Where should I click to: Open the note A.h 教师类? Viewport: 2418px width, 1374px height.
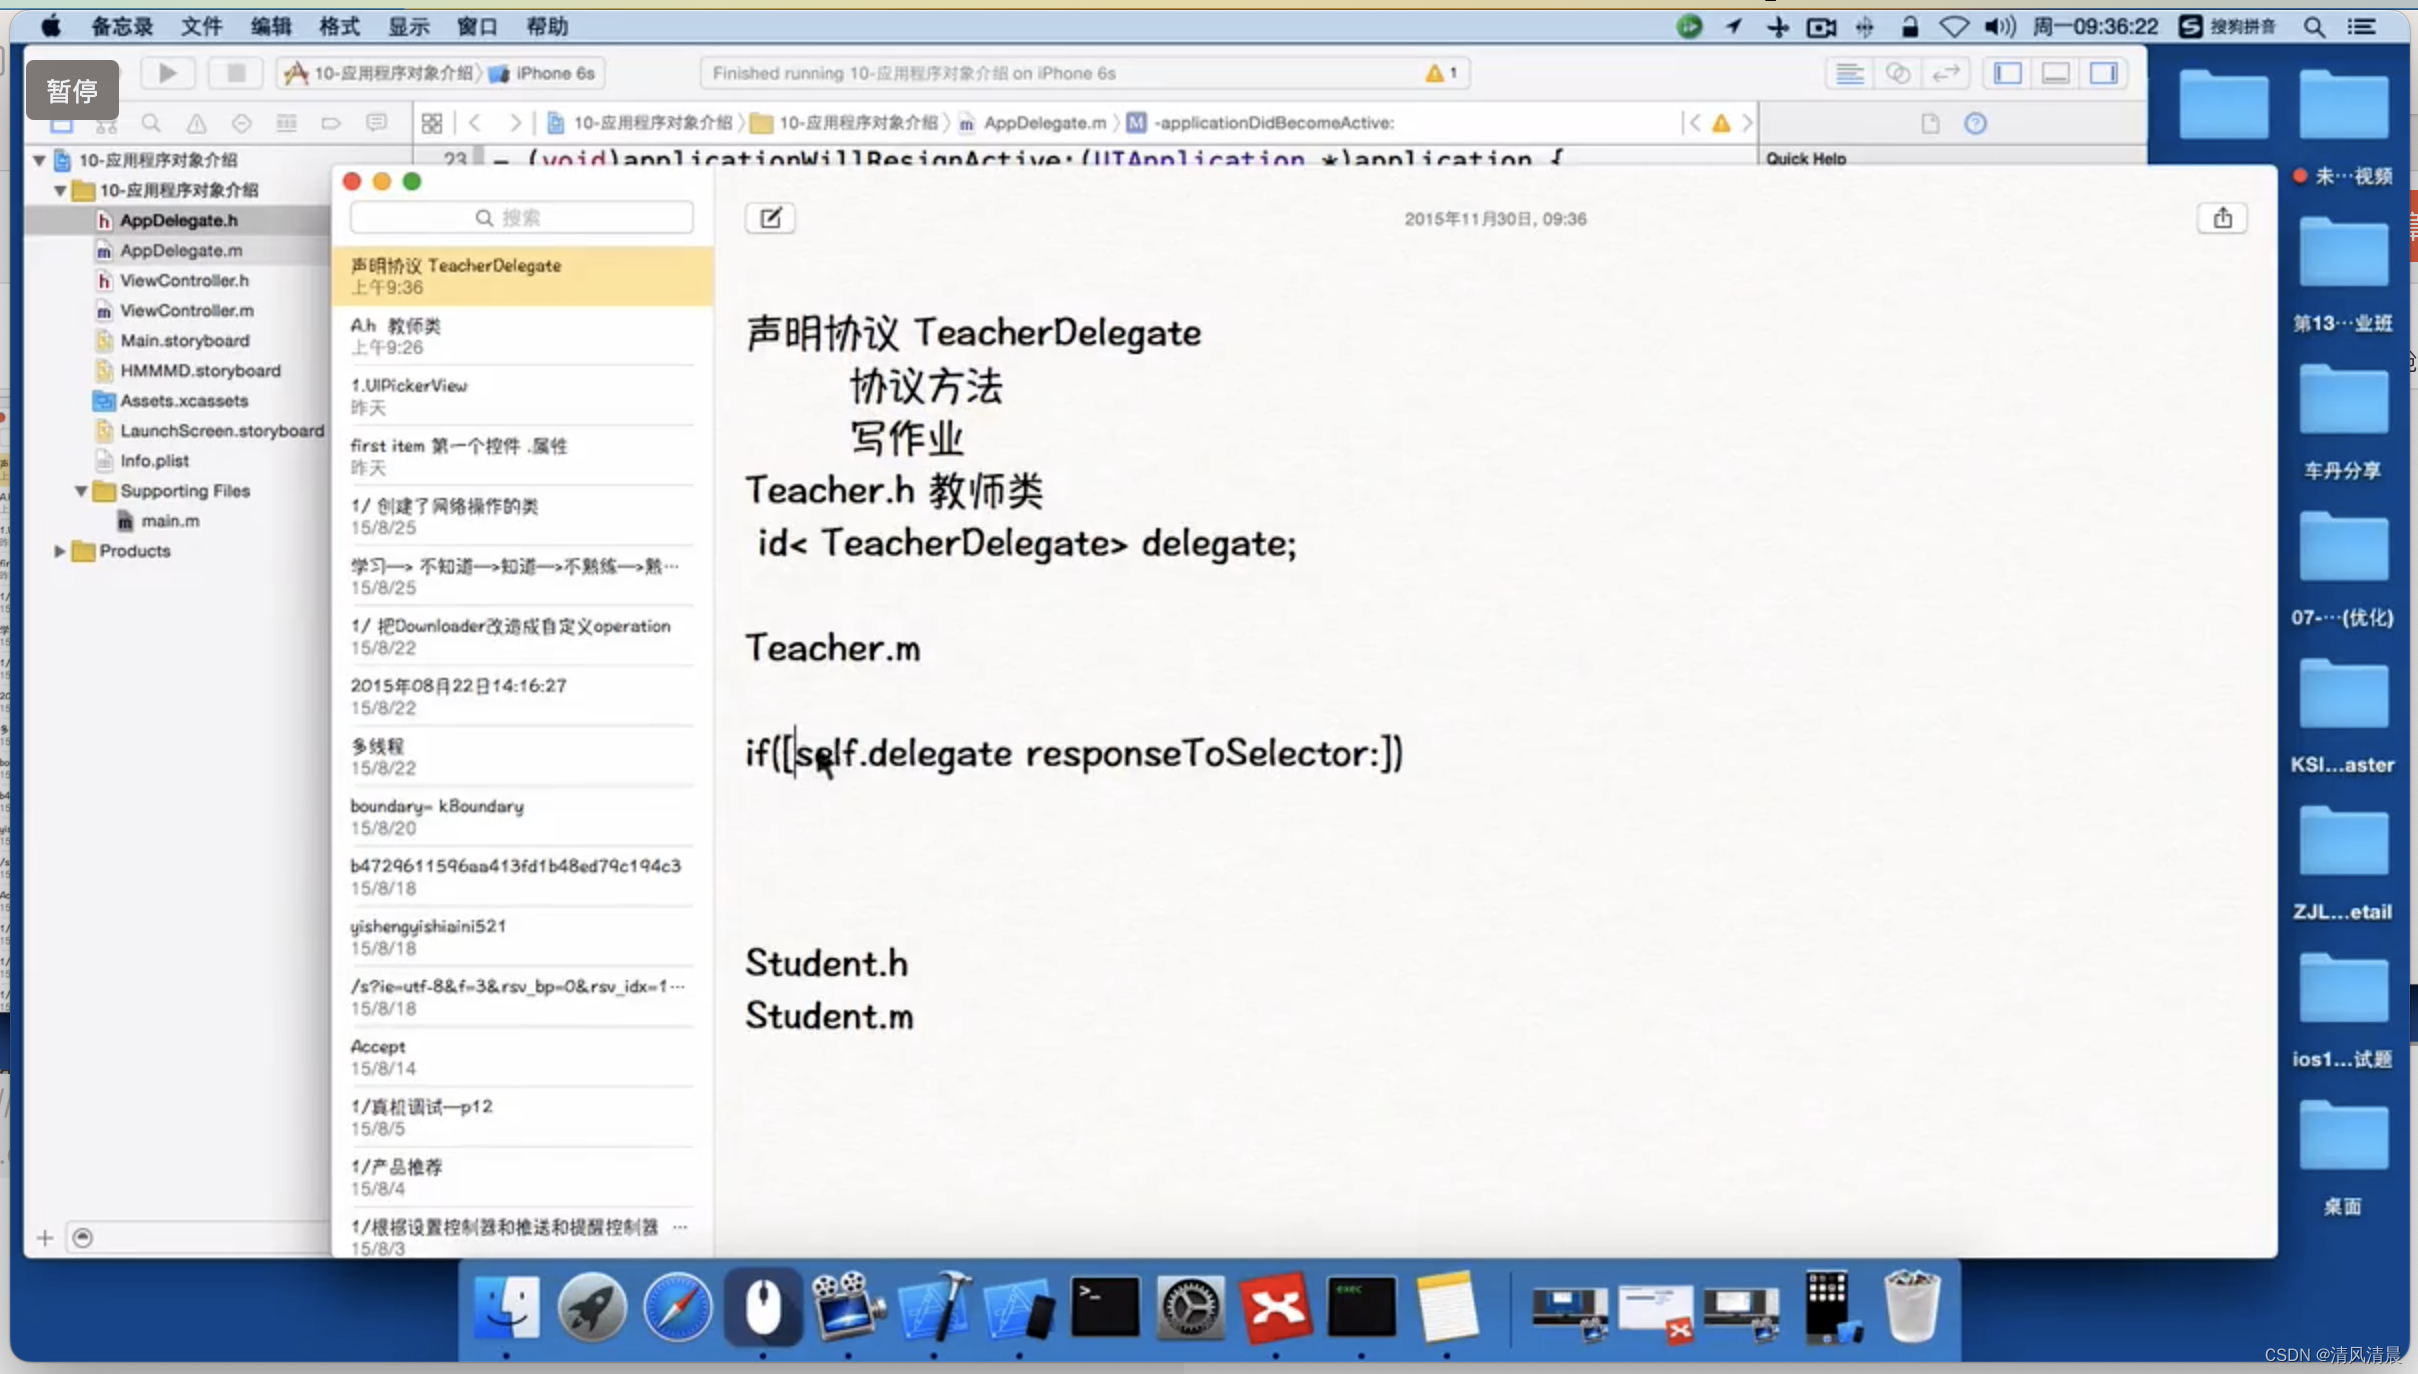pos(522,336)
